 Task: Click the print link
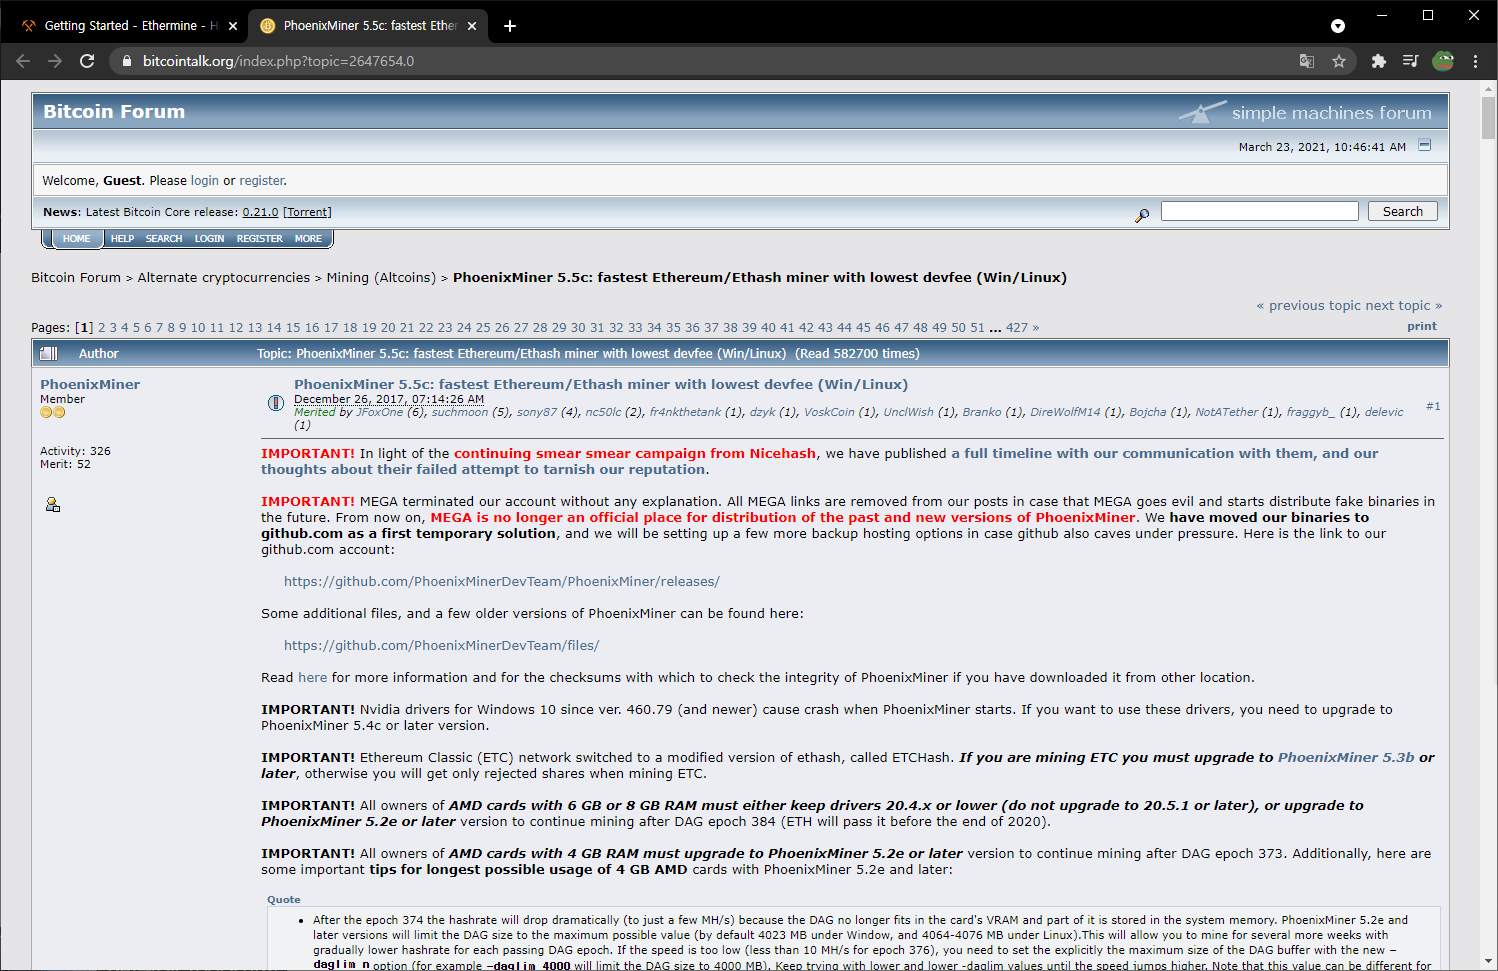[1421, 326]
